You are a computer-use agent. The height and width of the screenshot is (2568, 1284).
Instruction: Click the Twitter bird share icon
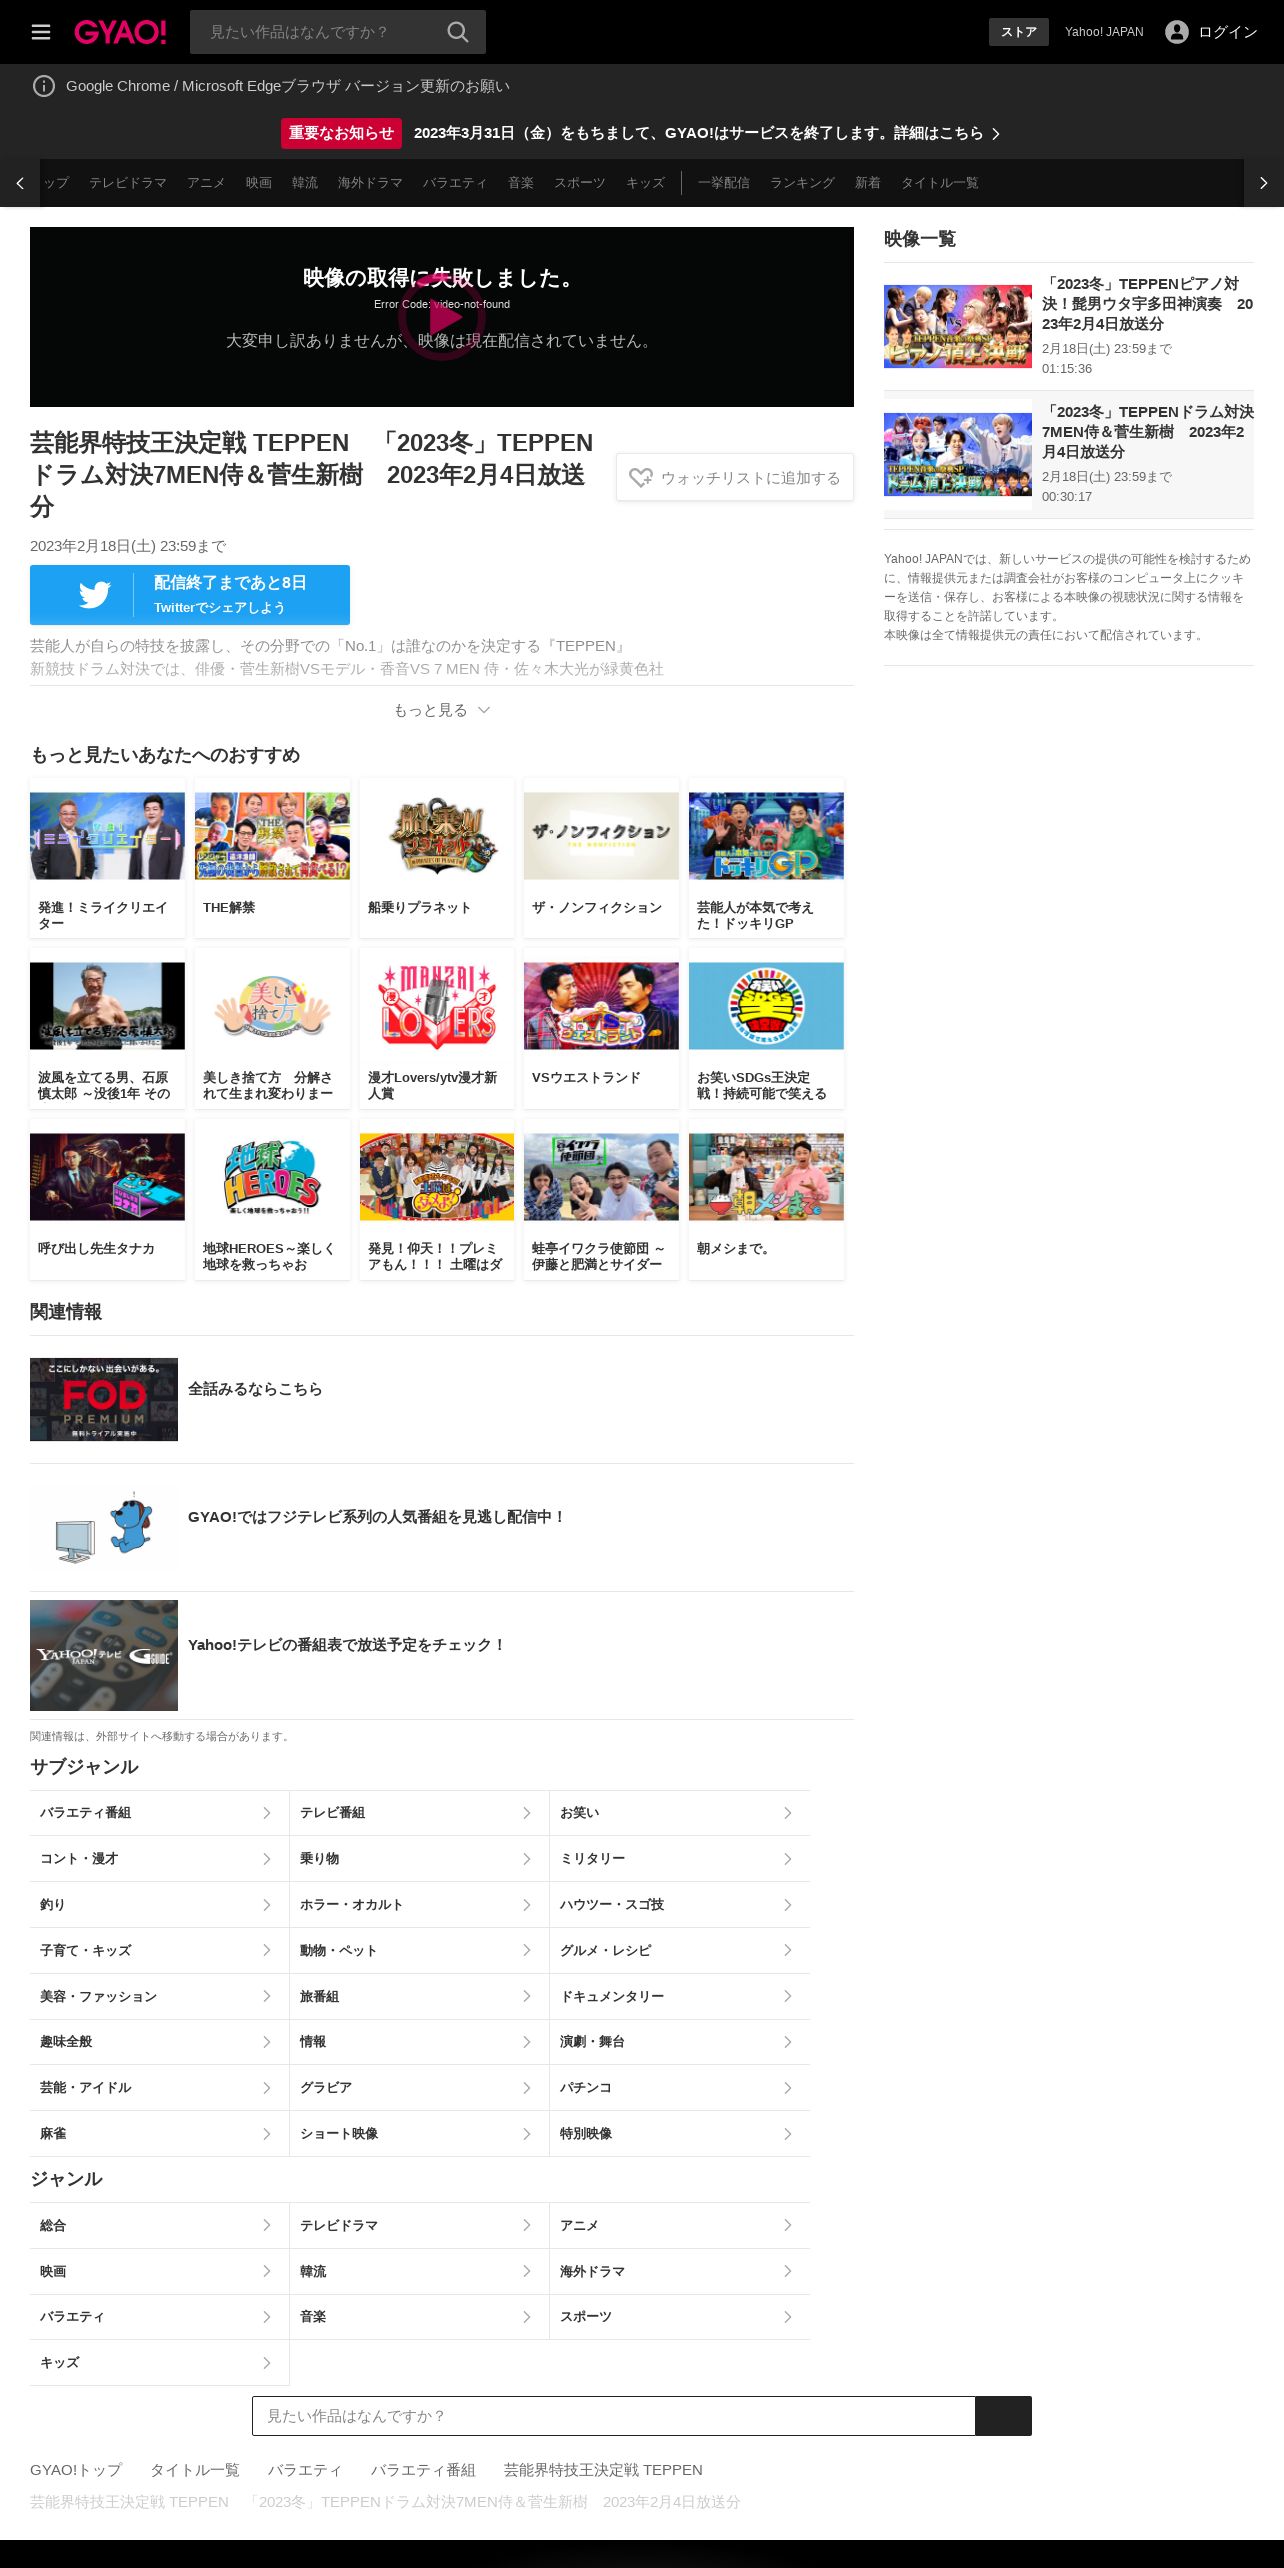[94, 595]
